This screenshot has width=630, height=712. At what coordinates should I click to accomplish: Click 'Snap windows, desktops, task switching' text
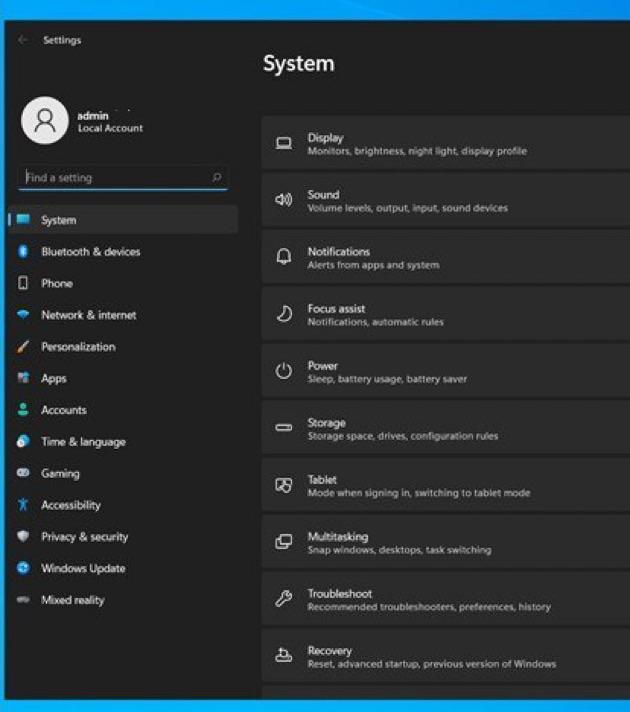pos(399,550)
